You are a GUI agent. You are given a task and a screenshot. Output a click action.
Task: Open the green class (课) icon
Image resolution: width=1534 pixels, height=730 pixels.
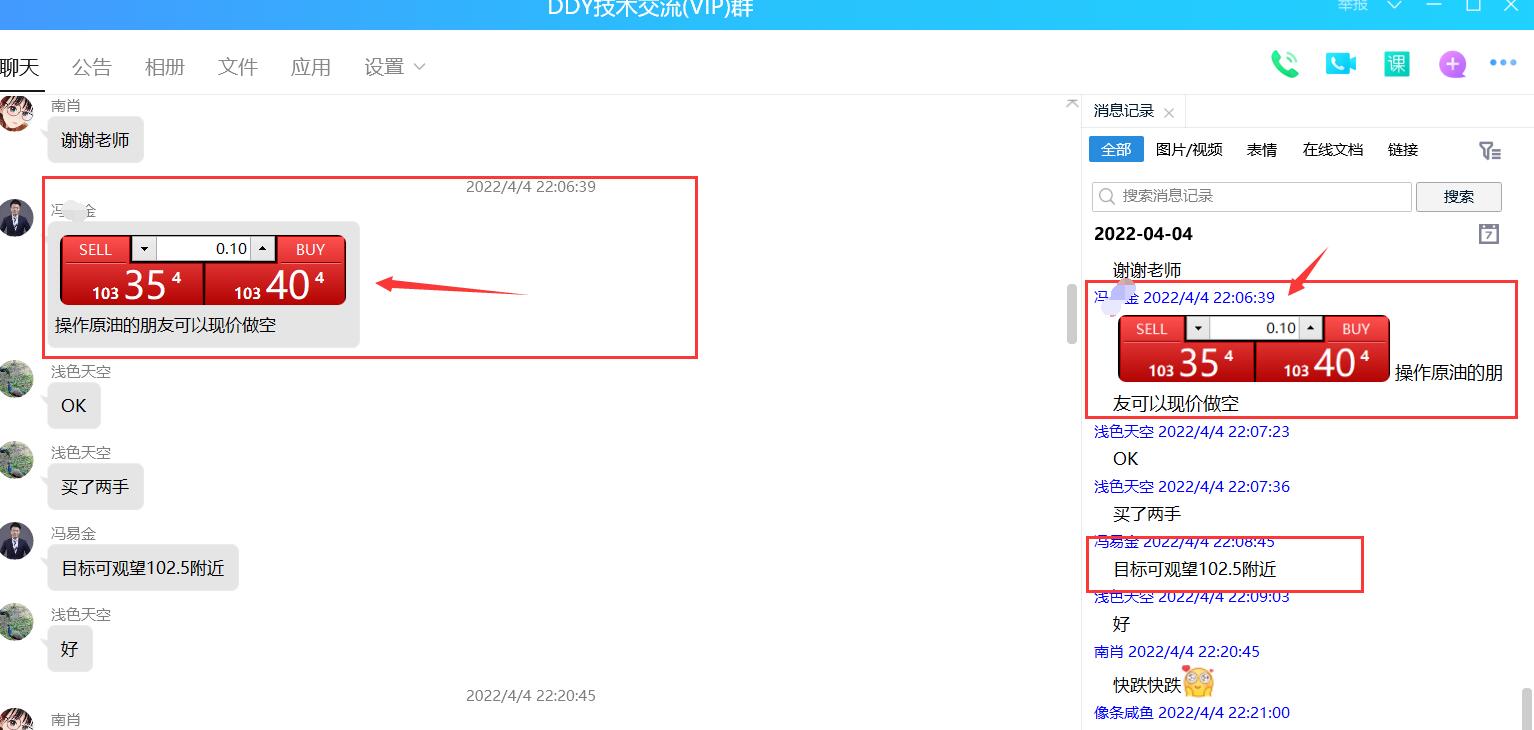pyautogui.click(x=1396, y=64)
